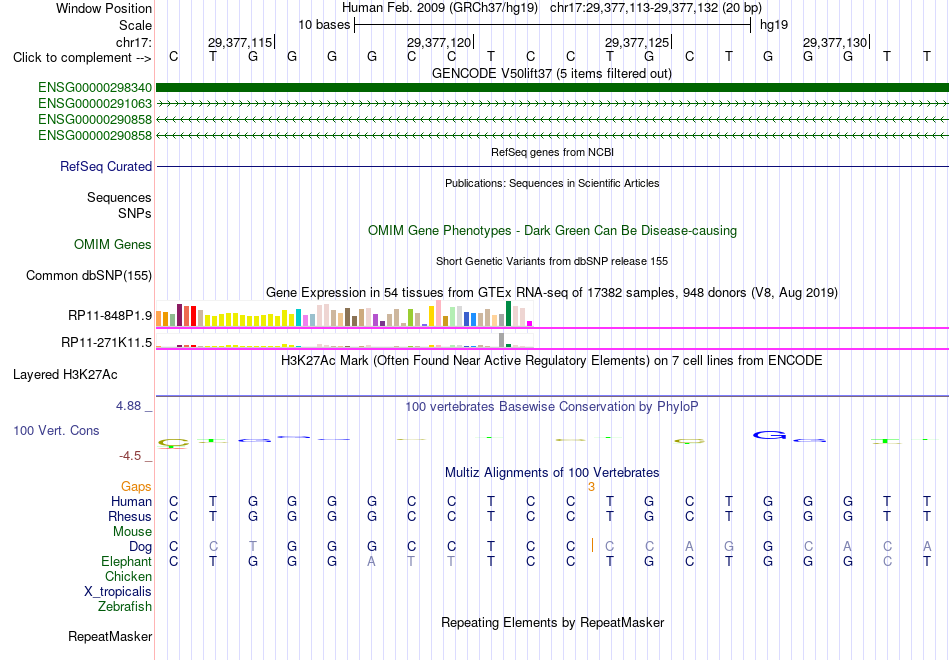The width and height of the screenshot is (950, 660).
Task: Click the RefSeq Curated blue intron line
Action: (x=552, y=166)
